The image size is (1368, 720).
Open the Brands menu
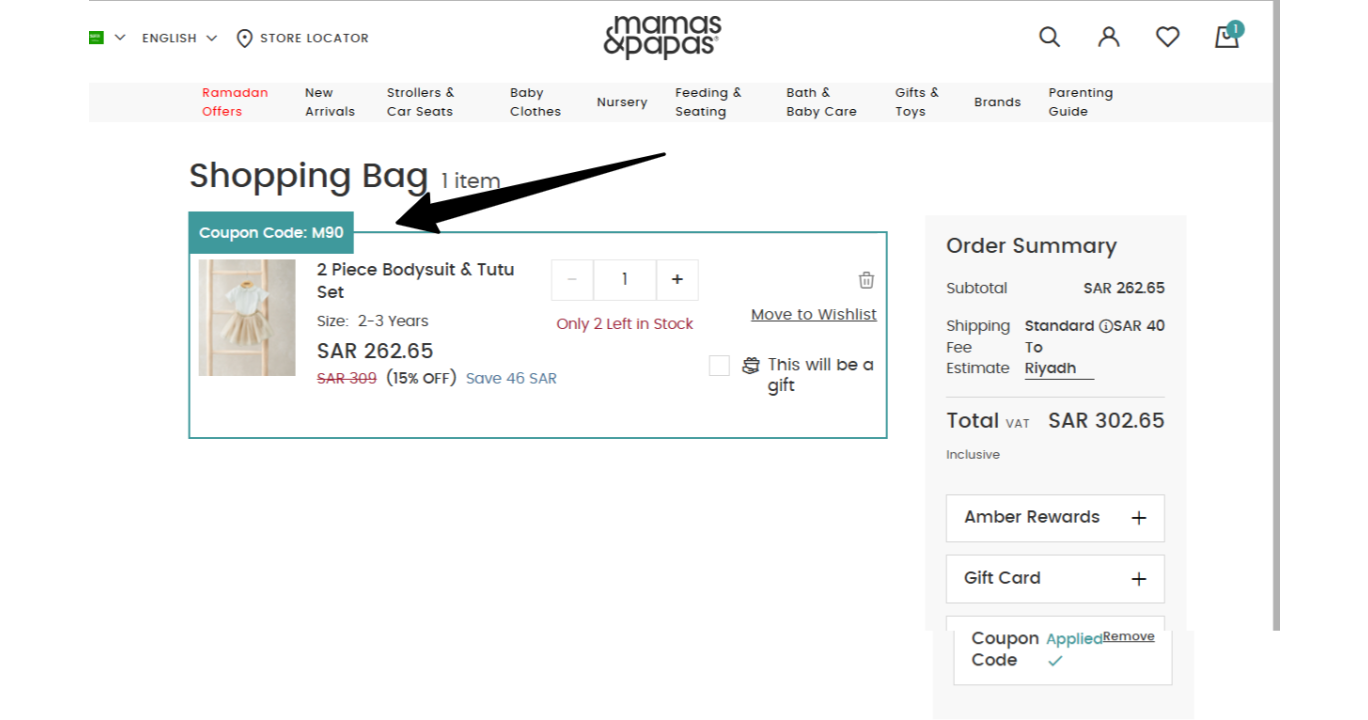tap(997, 102)
